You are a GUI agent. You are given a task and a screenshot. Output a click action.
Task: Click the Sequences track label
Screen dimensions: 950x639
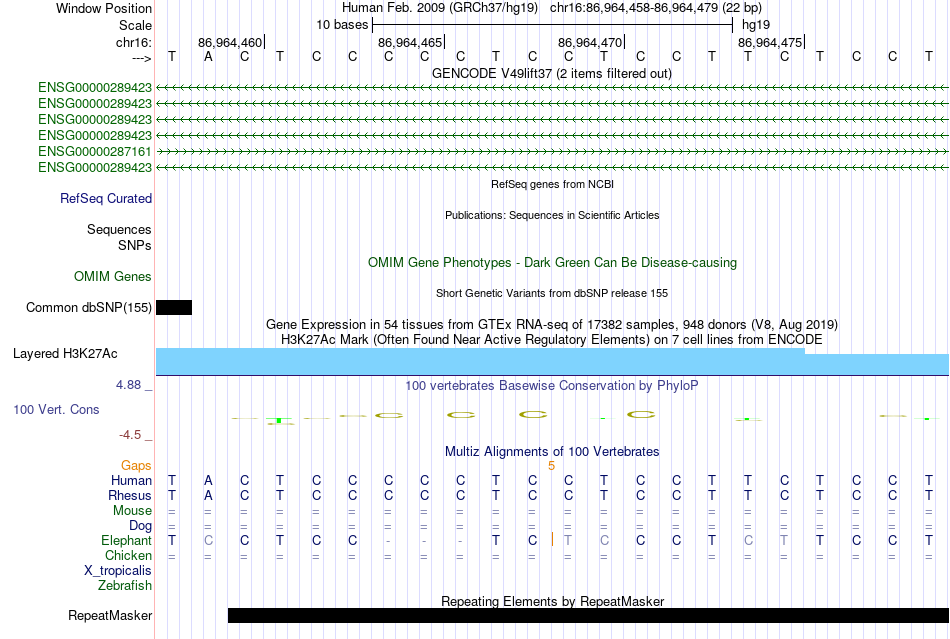119,230
